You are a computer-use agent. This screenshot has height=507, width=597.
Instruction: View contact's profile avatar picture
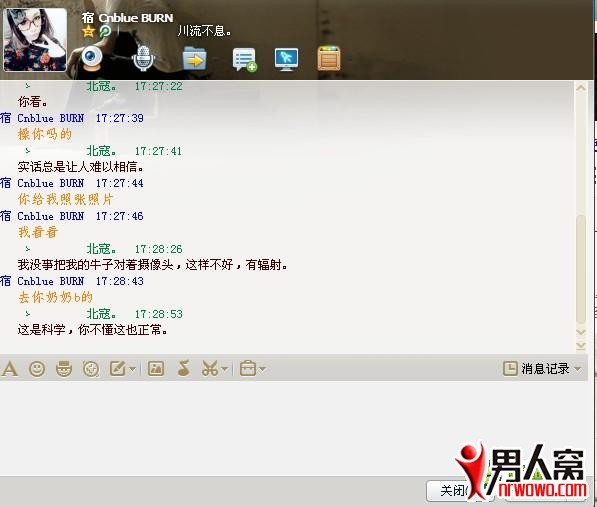(x=35, y=40)
